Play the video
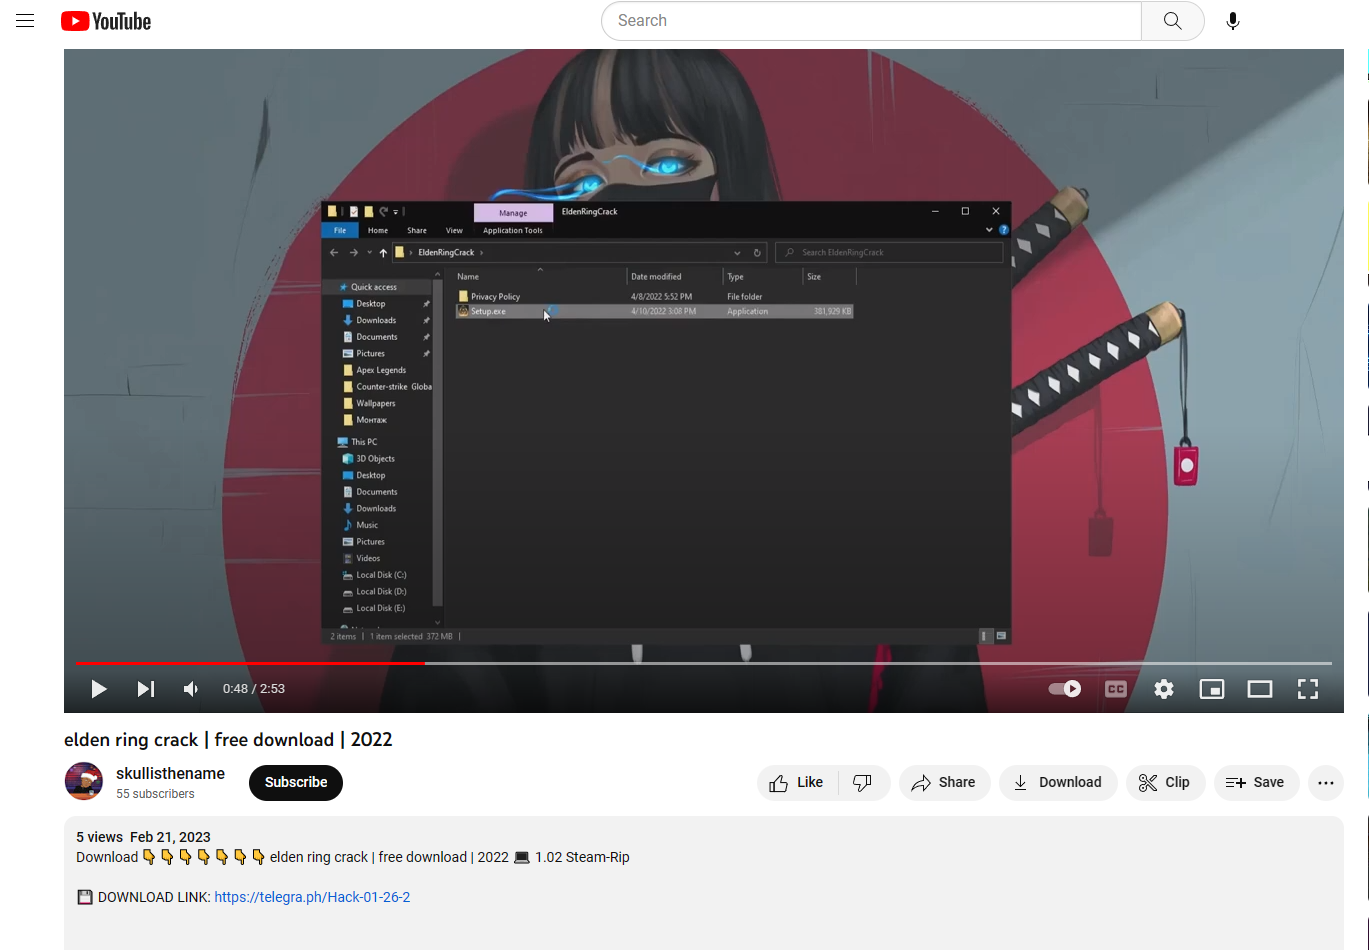 98,689
